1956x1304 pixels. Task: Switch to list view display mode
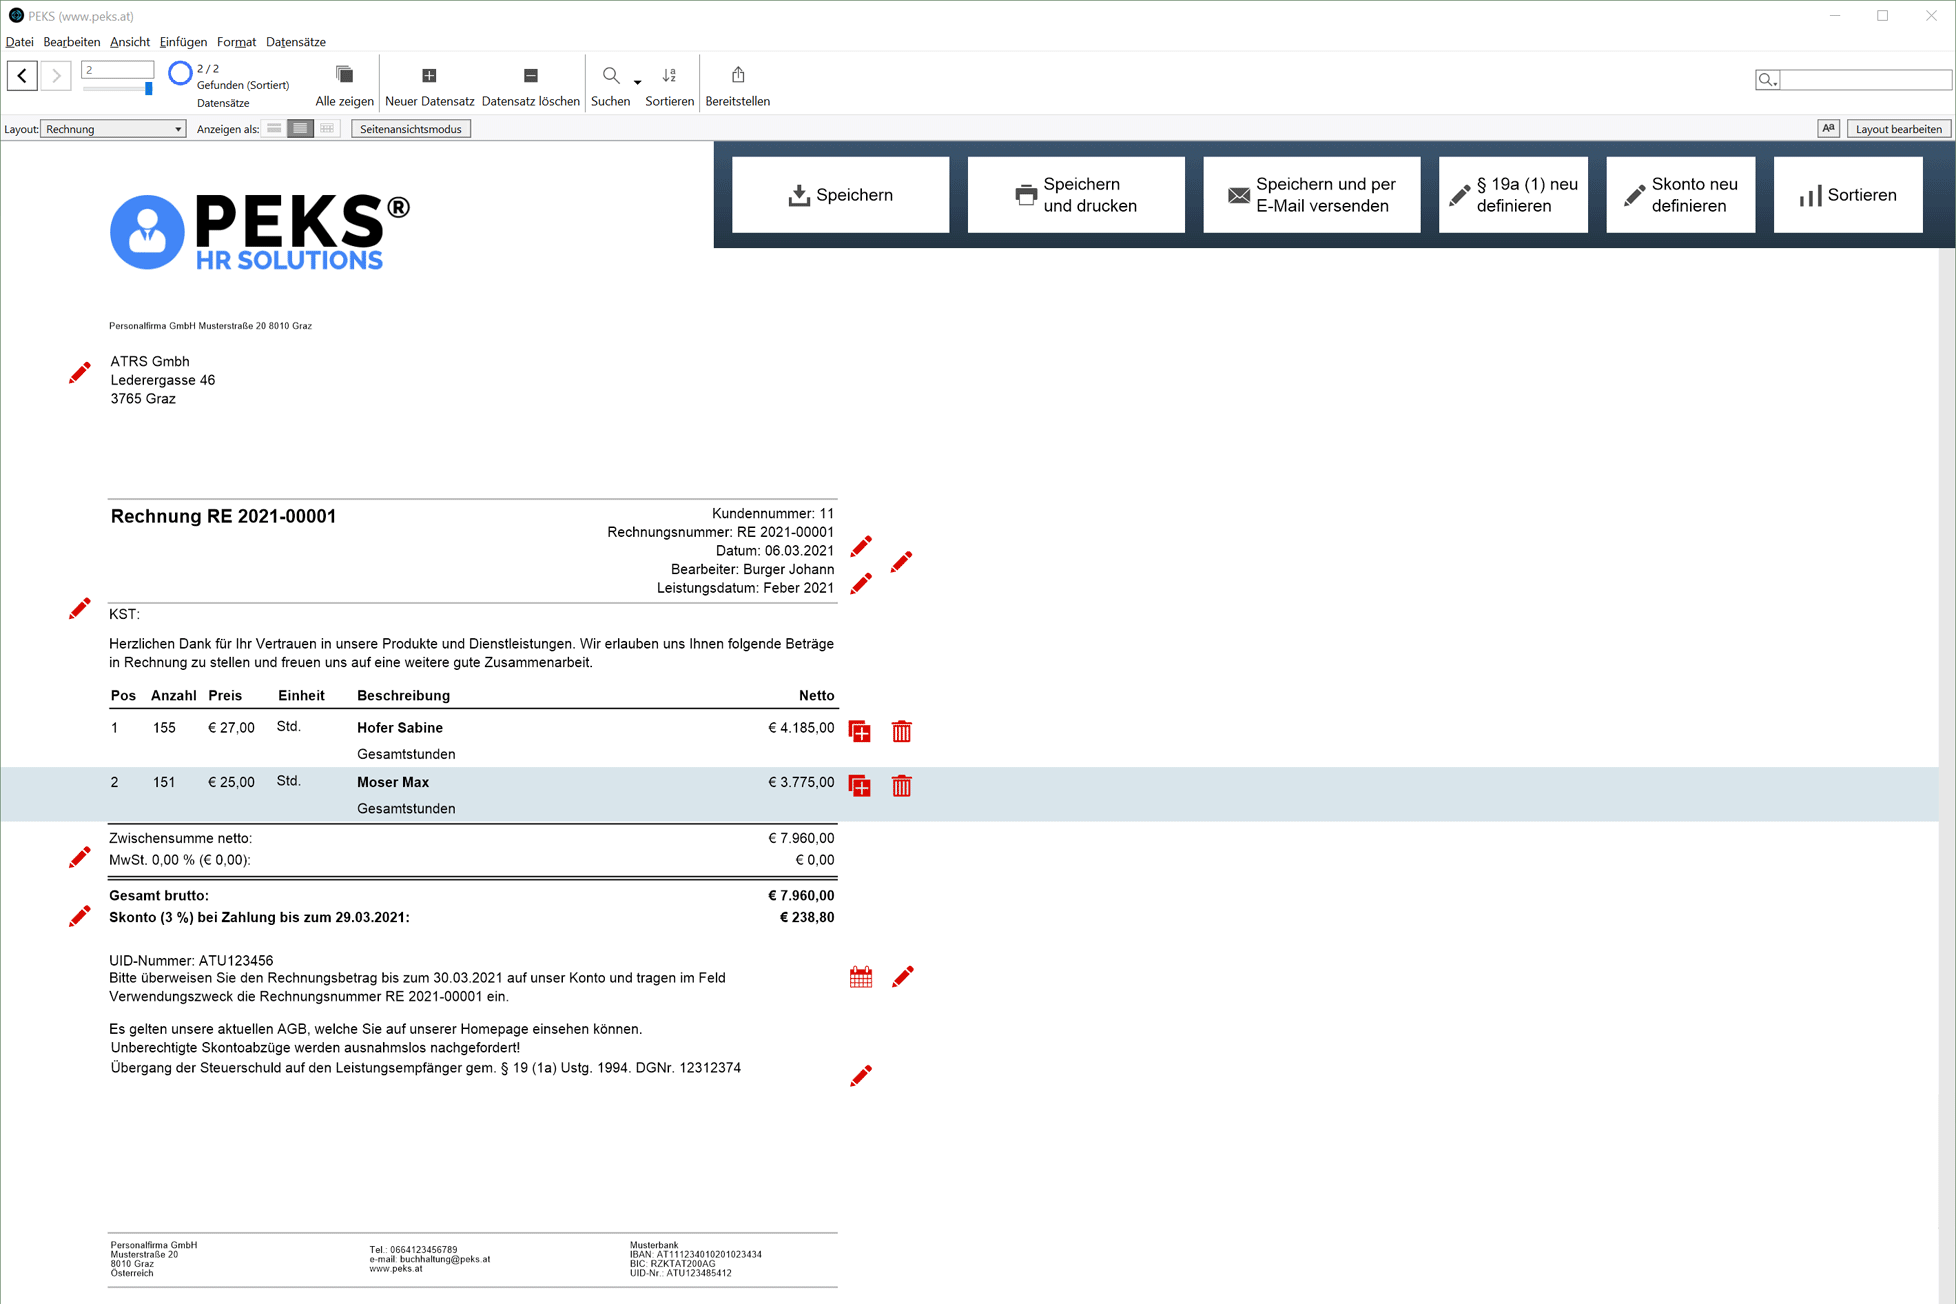300,129
